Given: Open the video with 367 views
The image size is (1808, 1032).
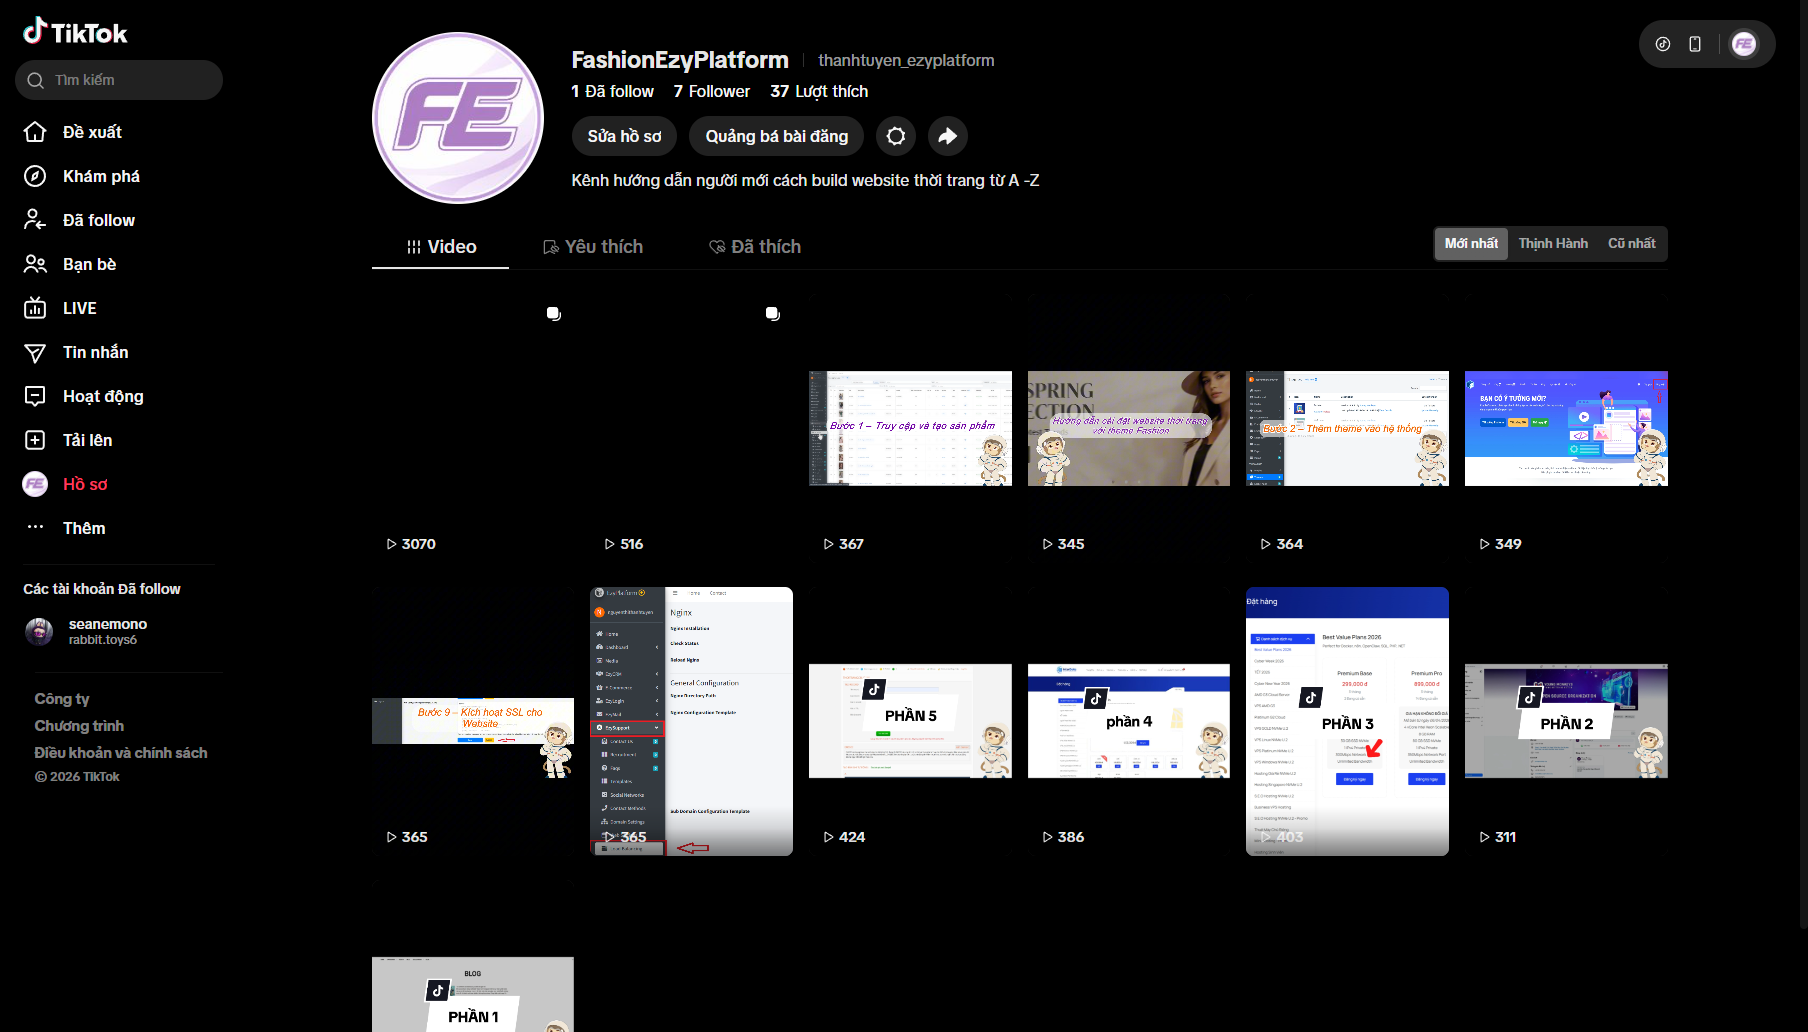Looking at the screenshot, I should (x=910, y=428).
